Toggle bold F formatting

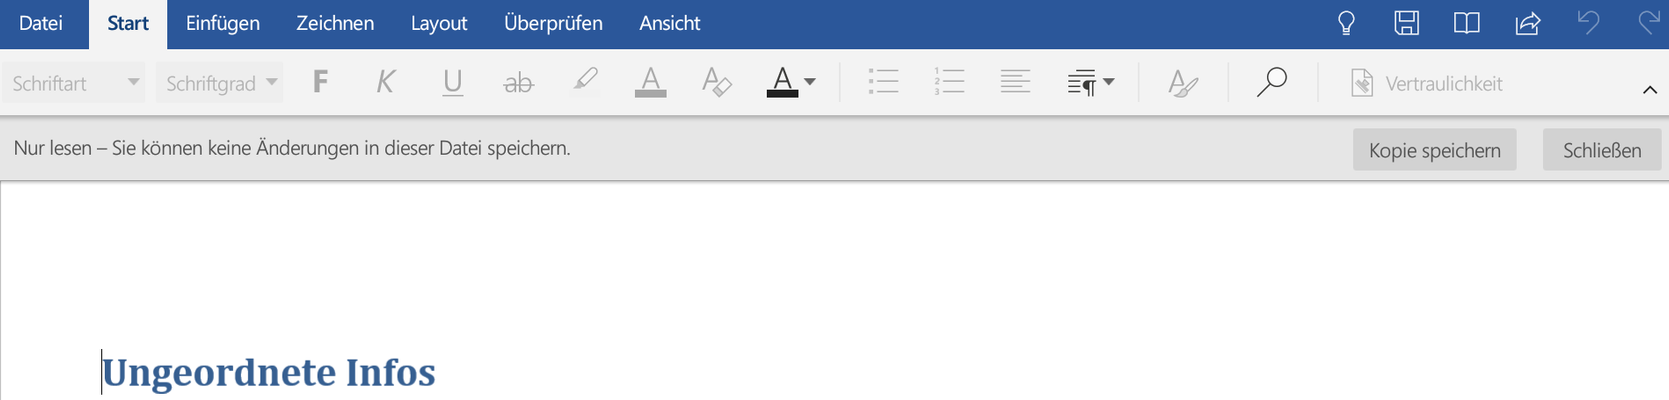[320, 82]
